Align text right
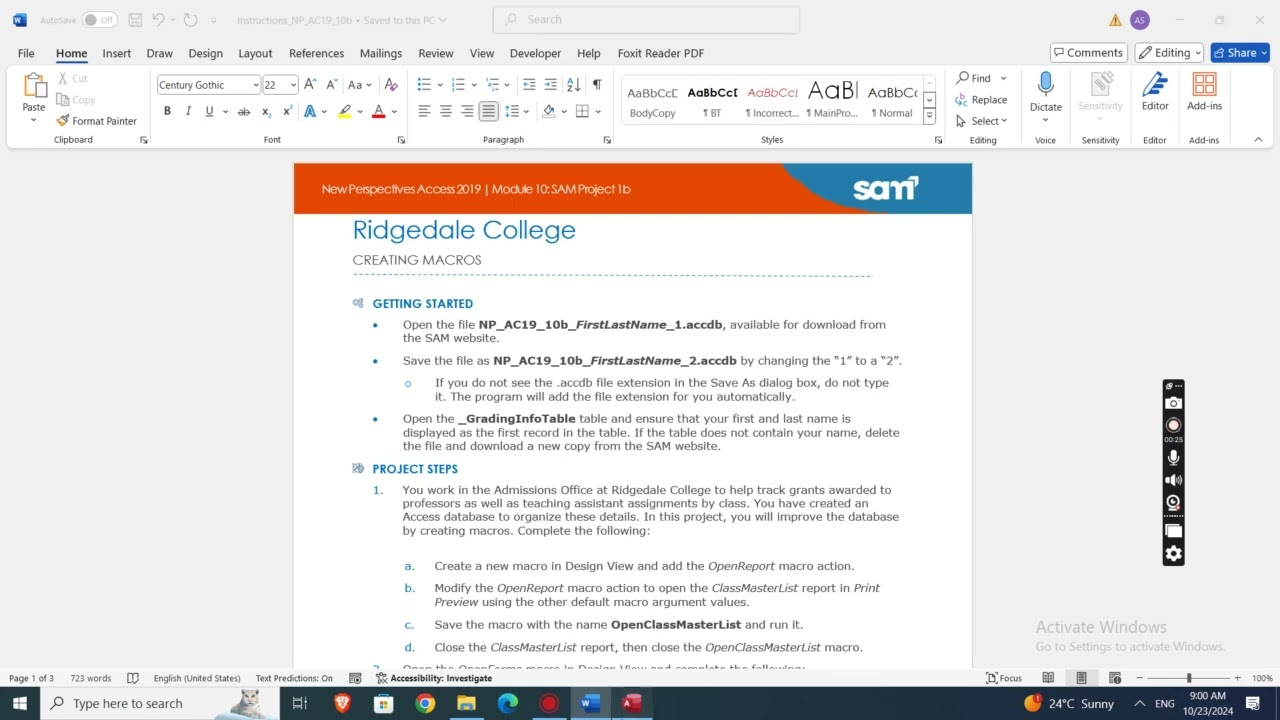Viewport: 1280px width, 720px height. [x=467, y=112]
